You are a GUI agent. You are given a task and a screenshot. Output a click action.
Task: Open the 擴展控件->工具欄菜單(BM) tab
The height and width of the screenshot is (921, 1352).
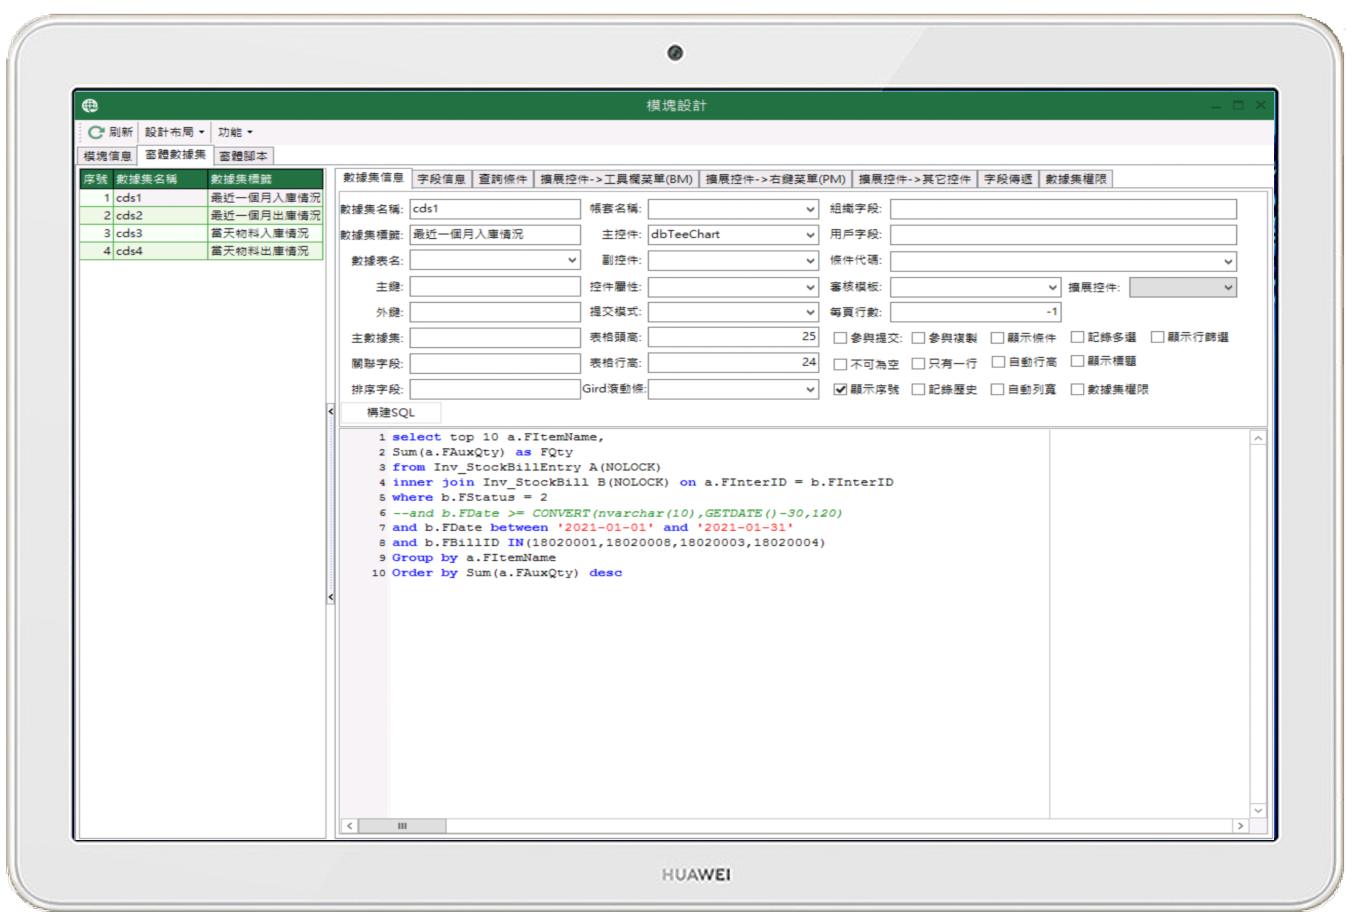[616, 179]
